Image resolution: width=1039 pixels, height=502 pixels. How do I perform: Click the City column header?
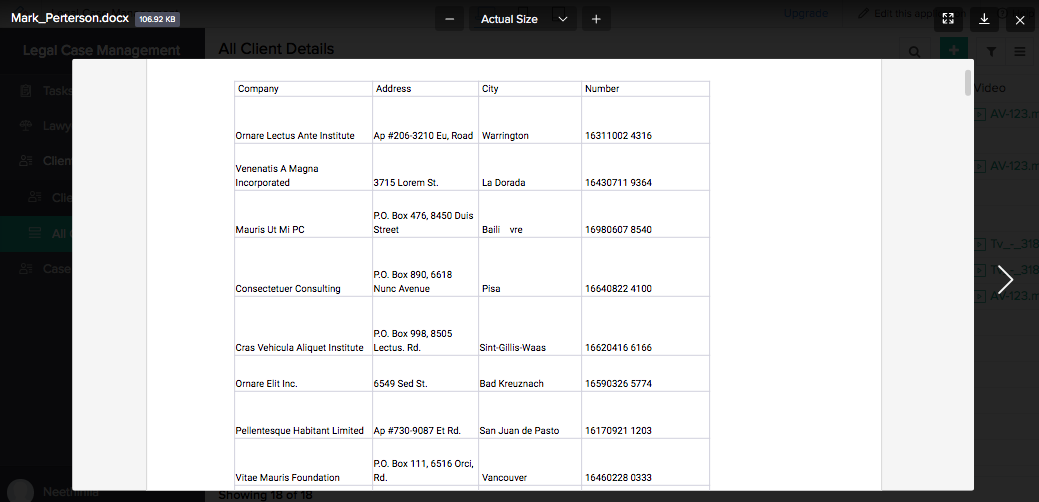click(530, 89)
